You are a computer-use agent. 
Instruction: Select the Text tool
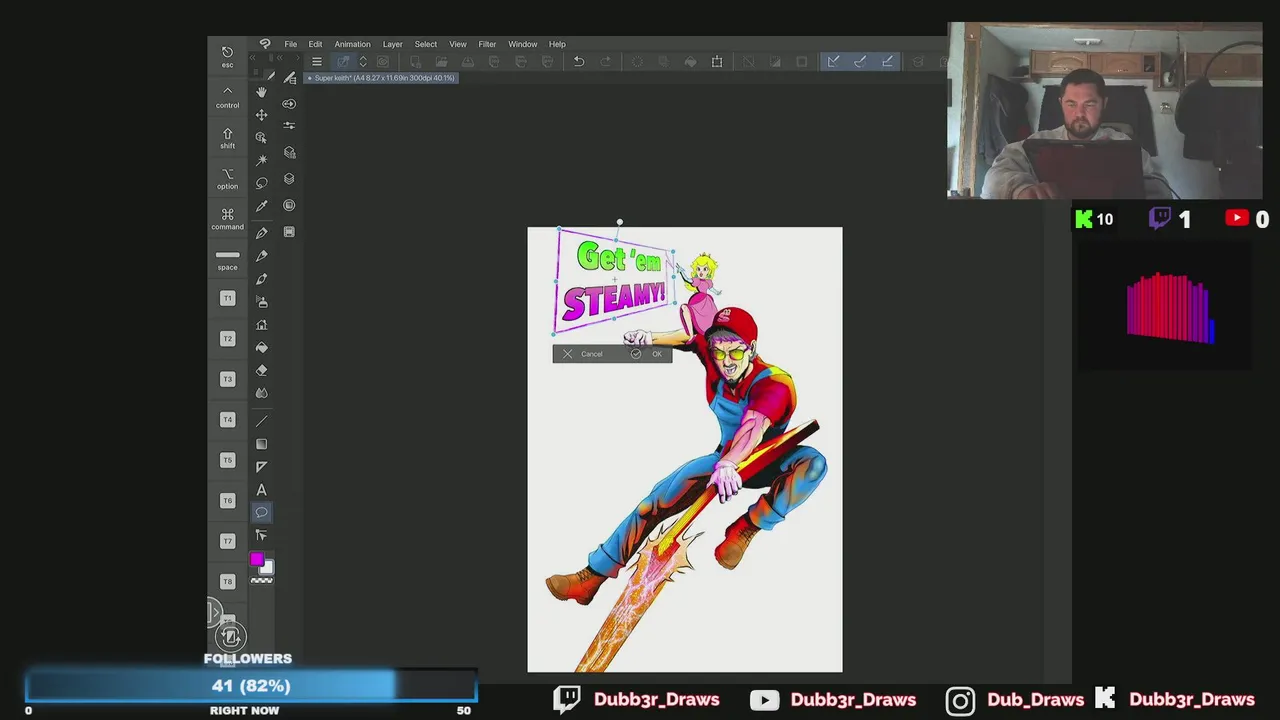click(261, 490)
